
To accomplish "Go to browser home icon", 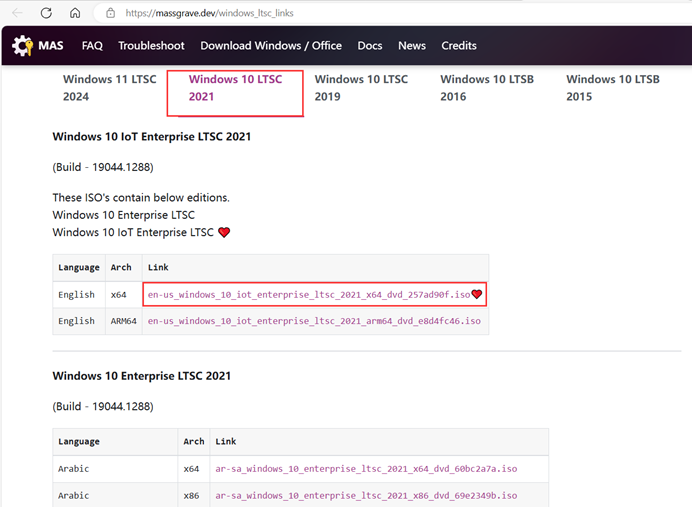I will click(75, 13).
